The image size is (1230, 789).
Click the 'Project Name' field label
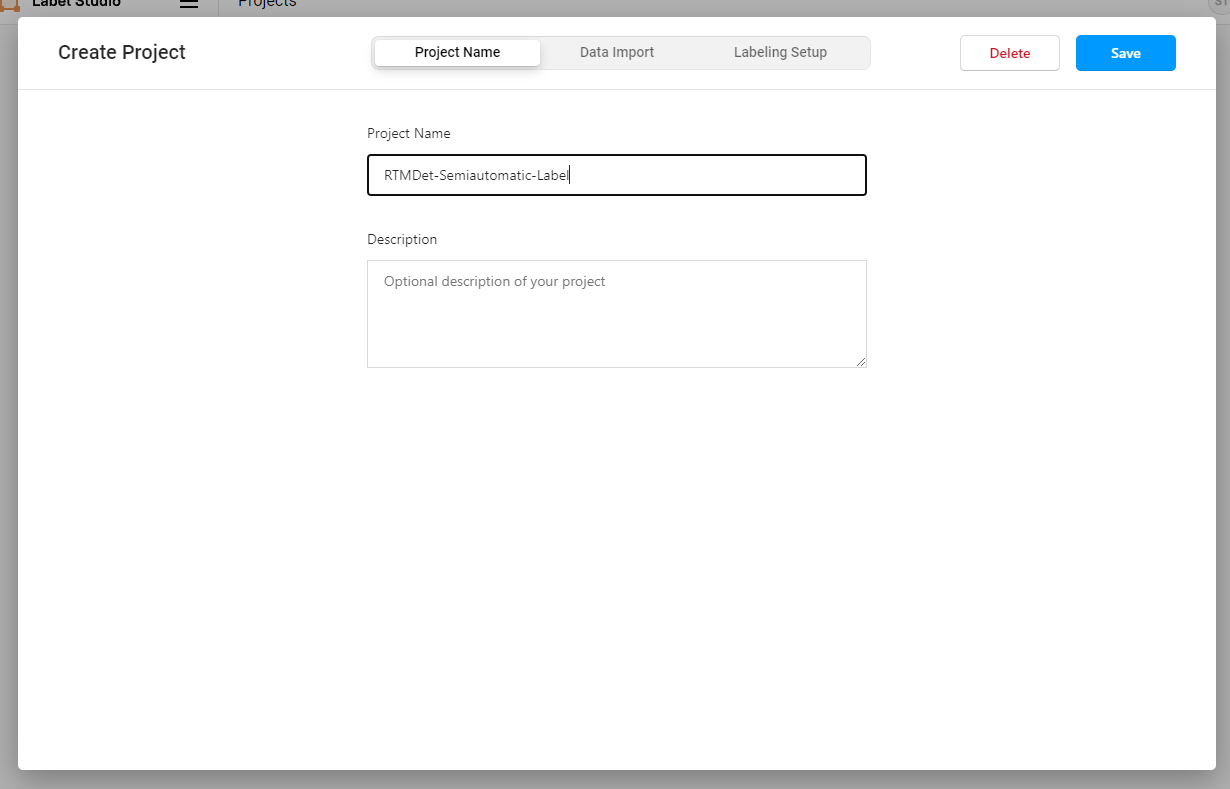coord(409,133)
